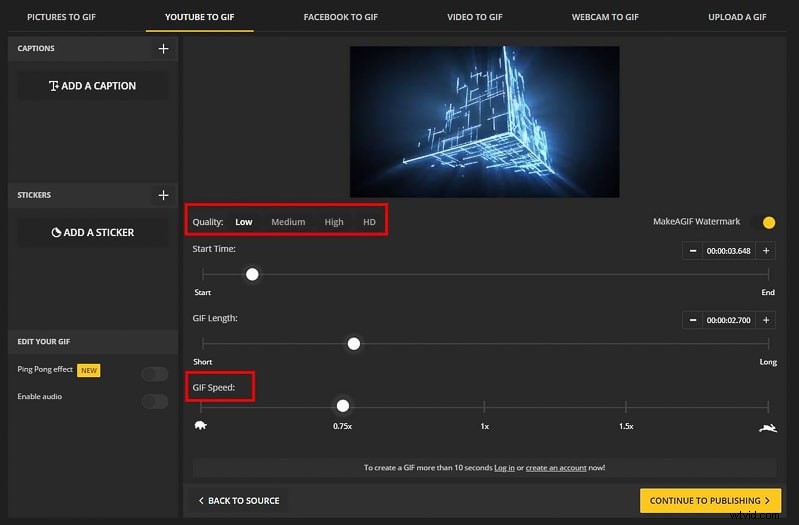Go to Video to GIF tab
This screenshot has height=525, width=799.
[x=474, y=17]
